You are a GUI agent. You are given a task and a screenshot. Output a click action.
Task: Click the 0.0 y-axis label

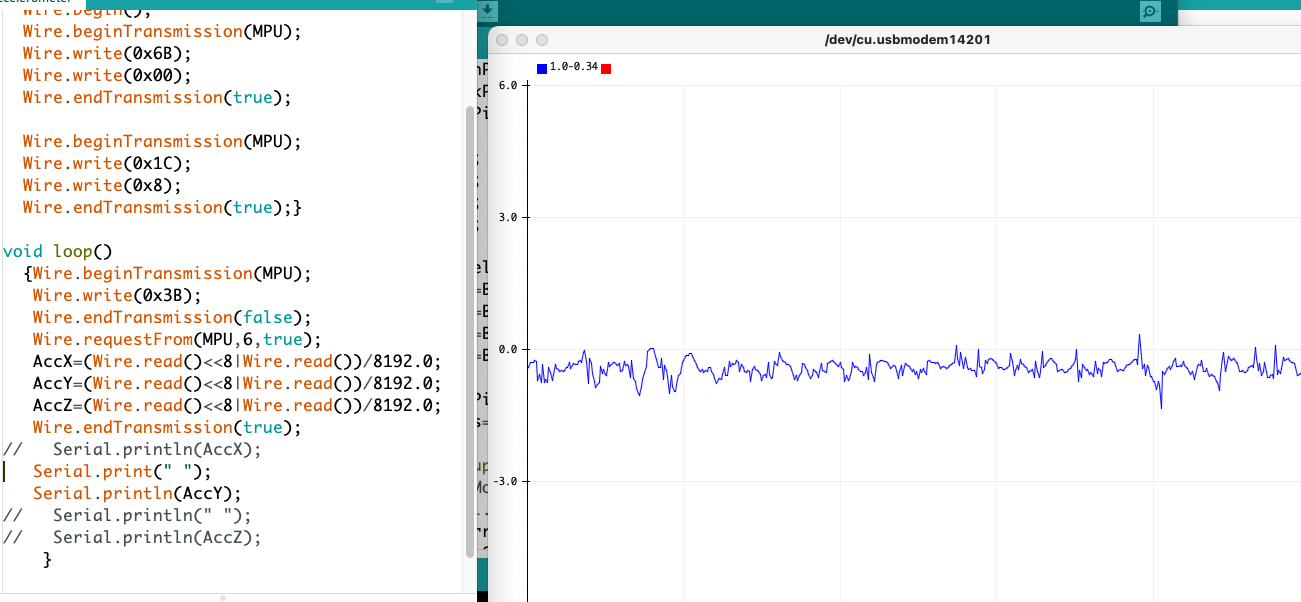(506, 349)
